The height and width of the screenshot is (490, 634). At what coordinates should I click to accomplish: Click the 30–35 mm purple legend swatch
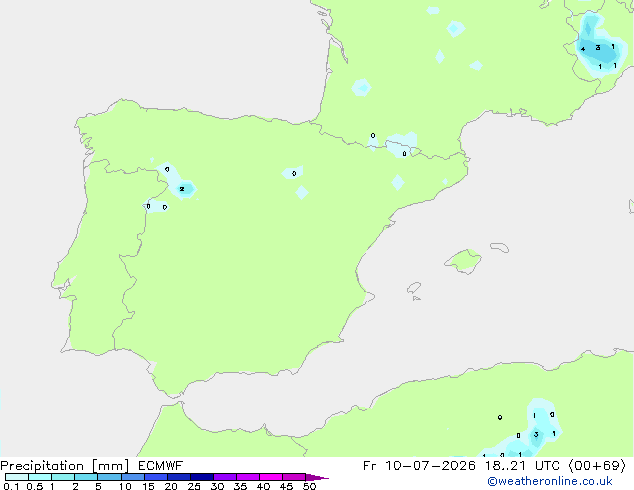(225, 477)
